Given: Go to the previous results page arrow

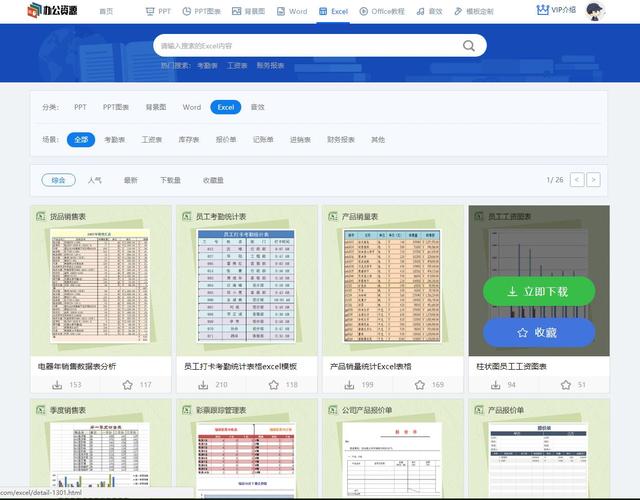Looking at the screenshot, I should [x=577, y=180].
